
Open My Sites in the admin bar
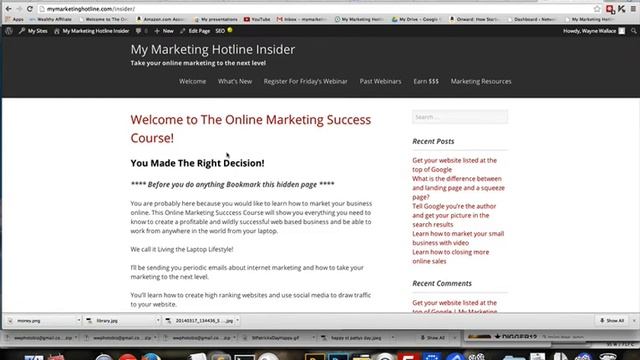(33, 31)
